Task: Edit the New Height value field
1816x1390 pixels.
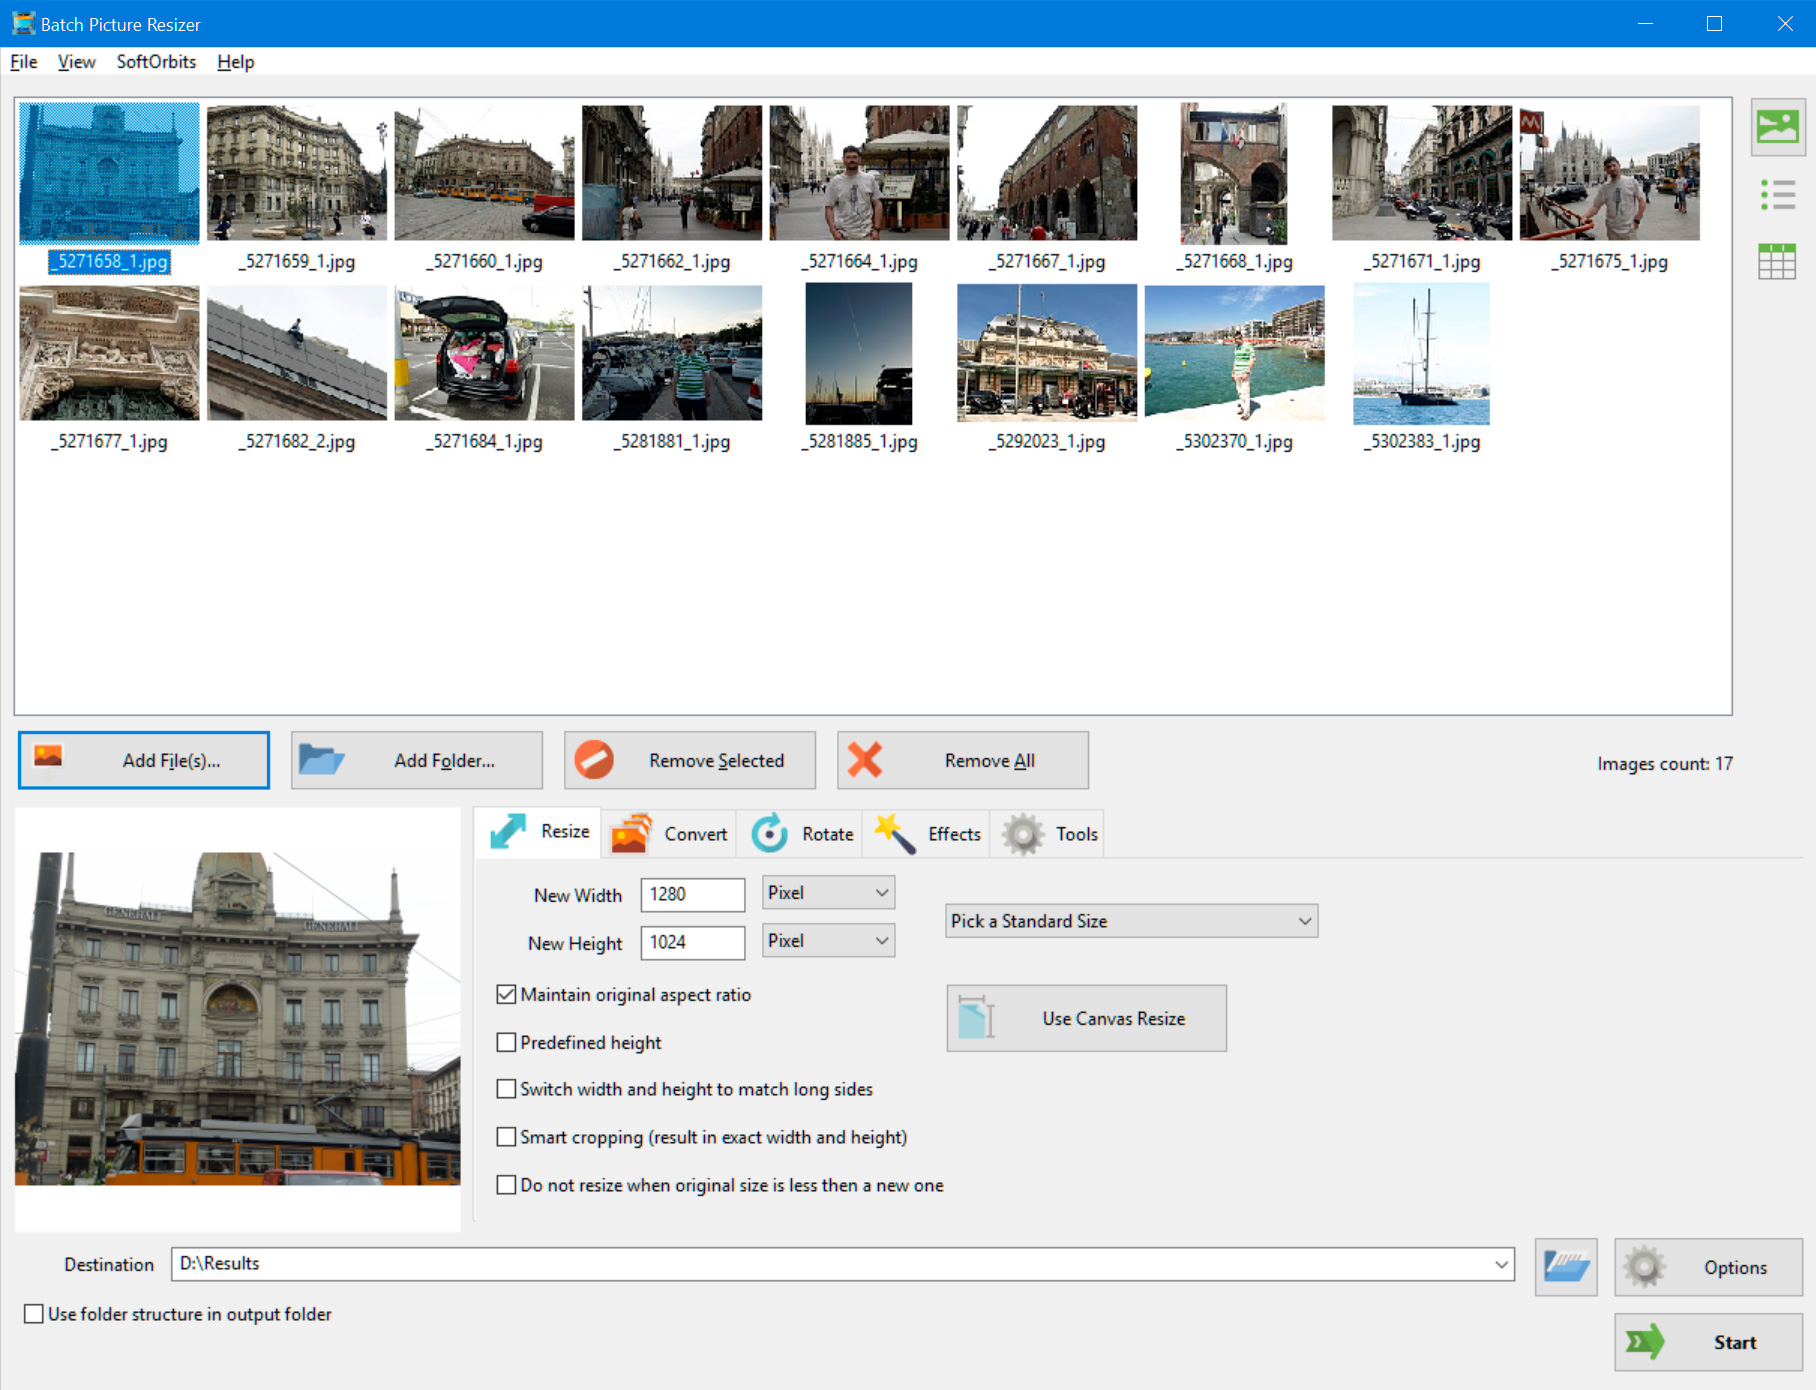Action: (x=692, y=942)
